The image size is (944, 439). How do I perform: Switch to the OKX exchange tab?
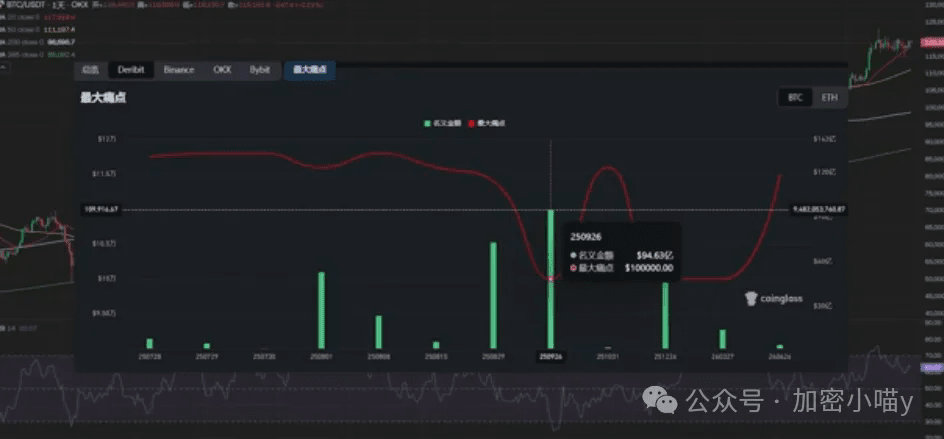tap(222, 70)
